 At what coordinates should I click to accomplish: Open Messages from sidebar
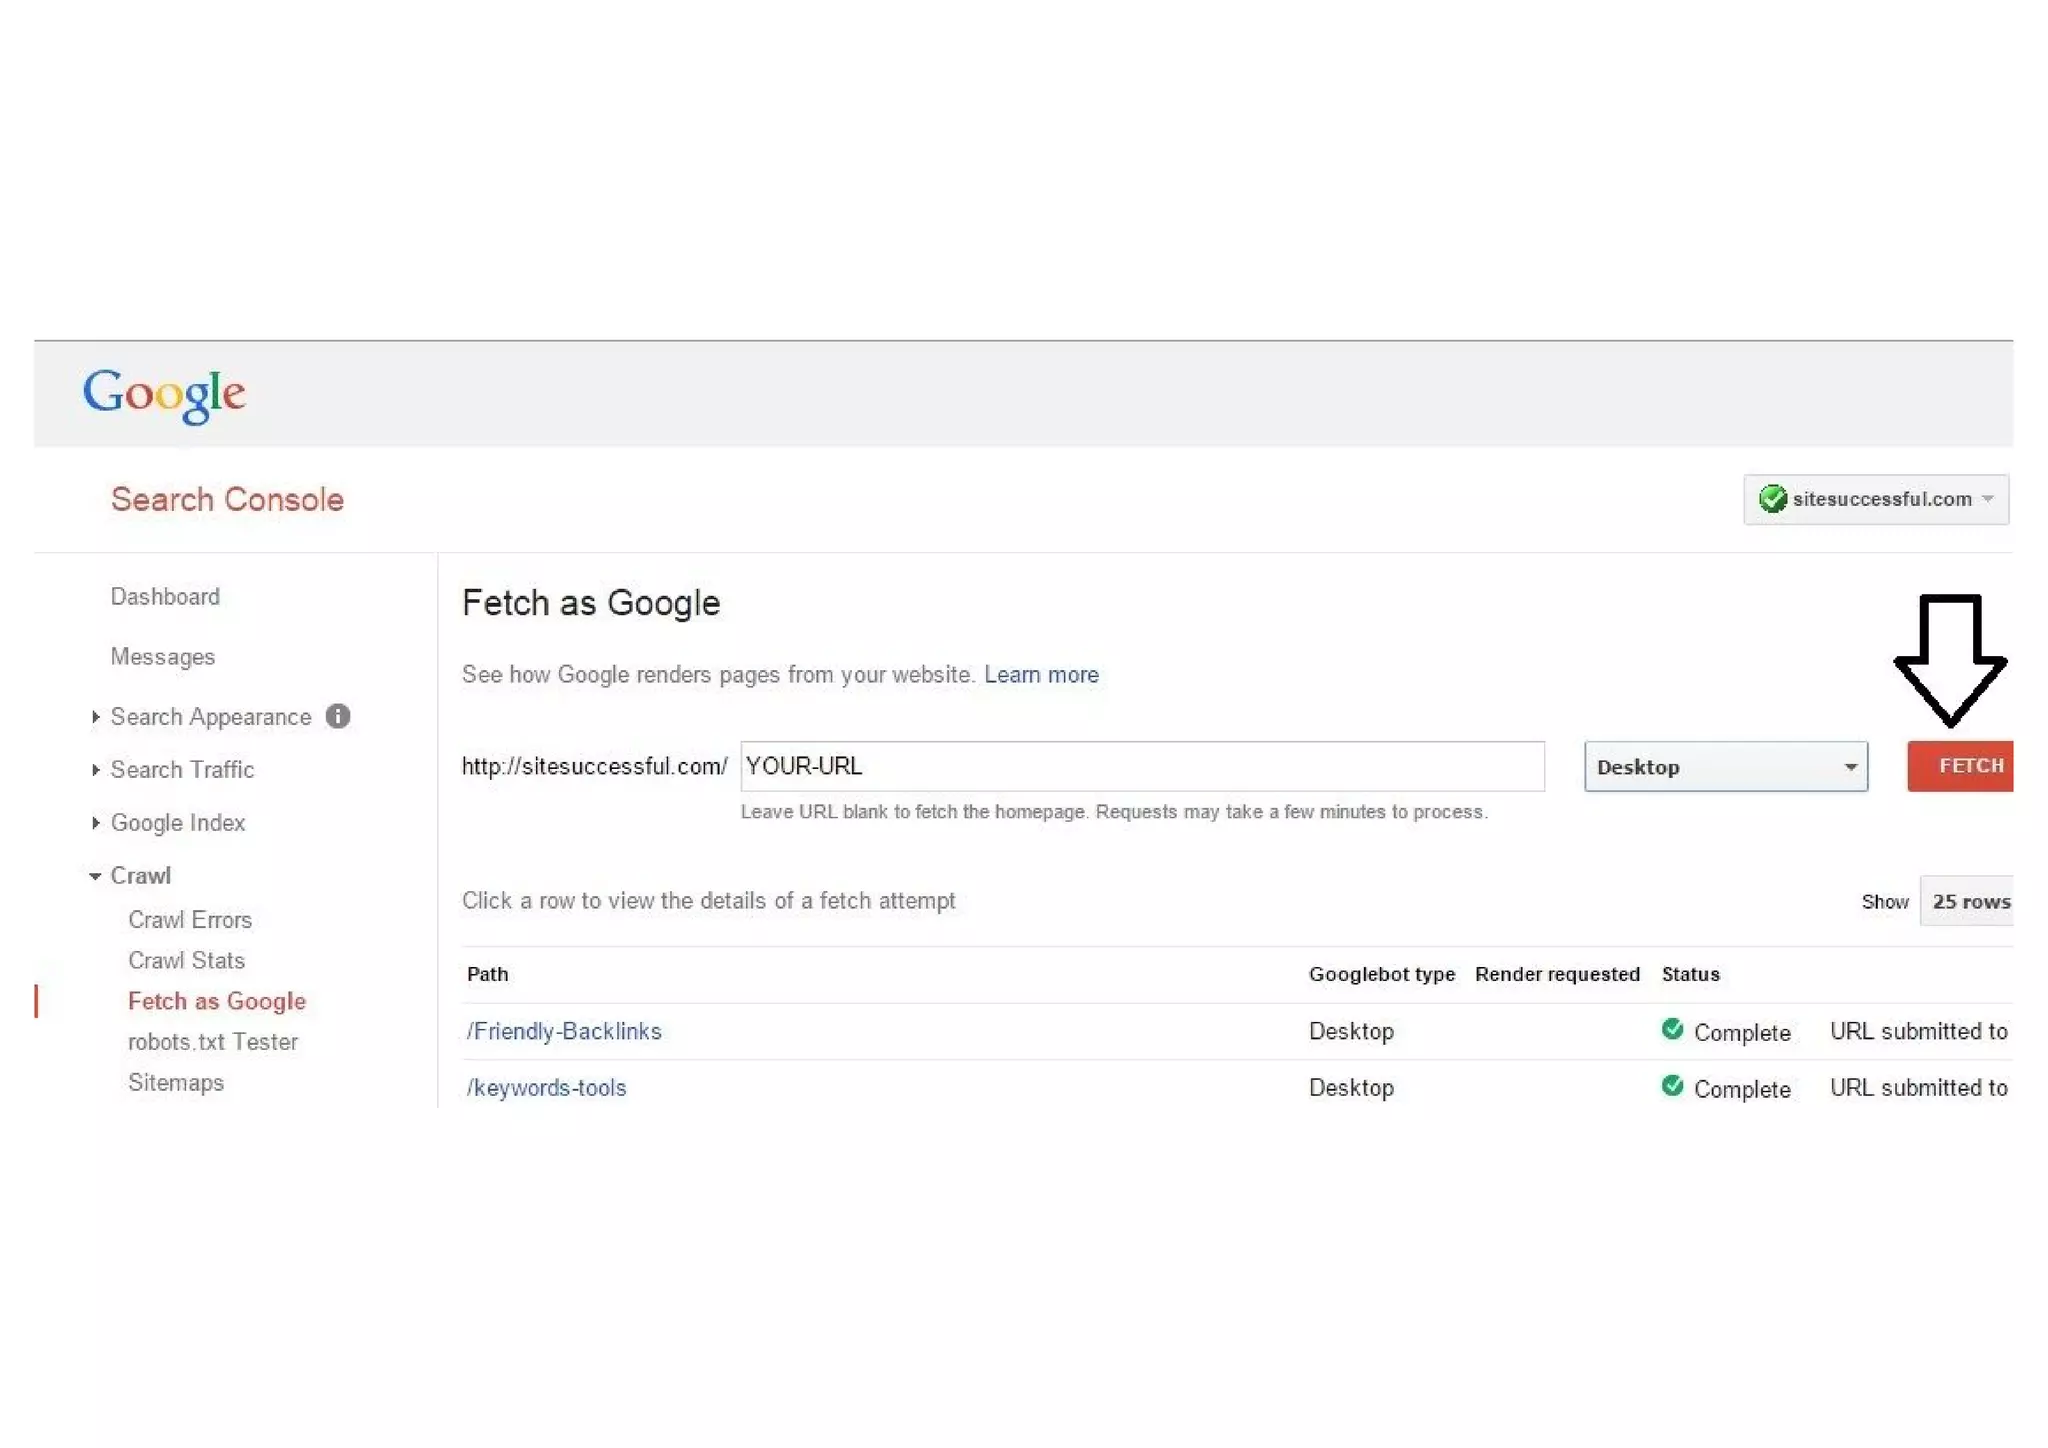(x=163, y=657)
